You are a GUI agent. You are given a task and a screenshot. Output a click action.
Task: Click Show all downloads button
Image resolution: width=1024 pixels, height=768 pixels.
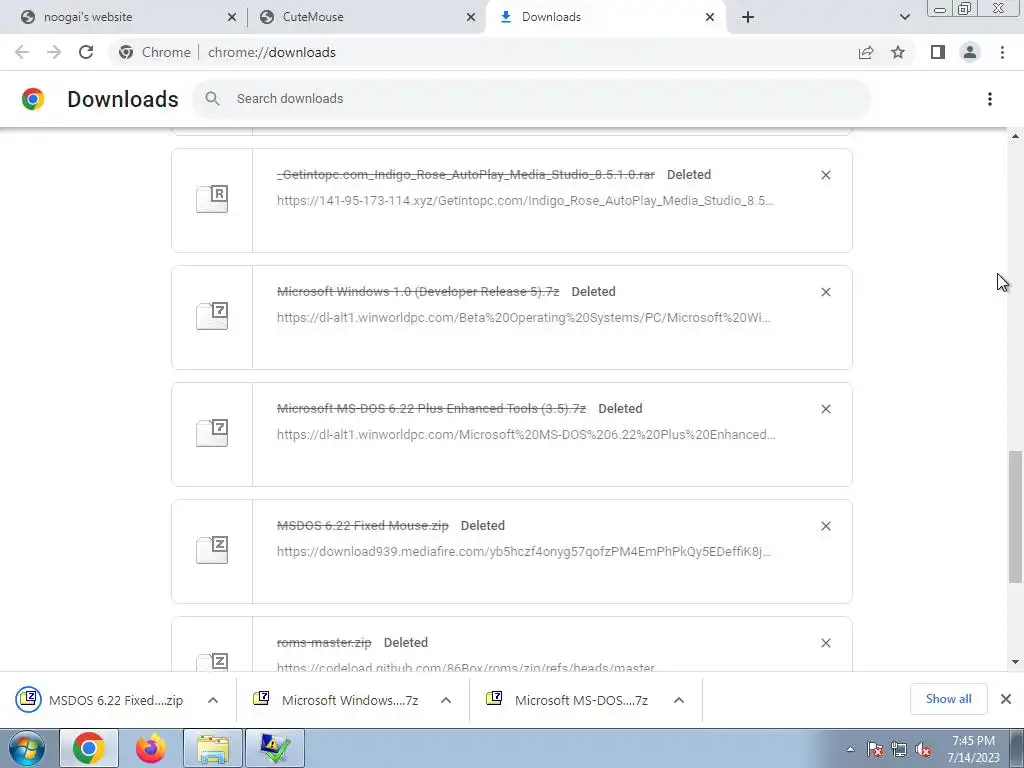(x=948, y=699)
